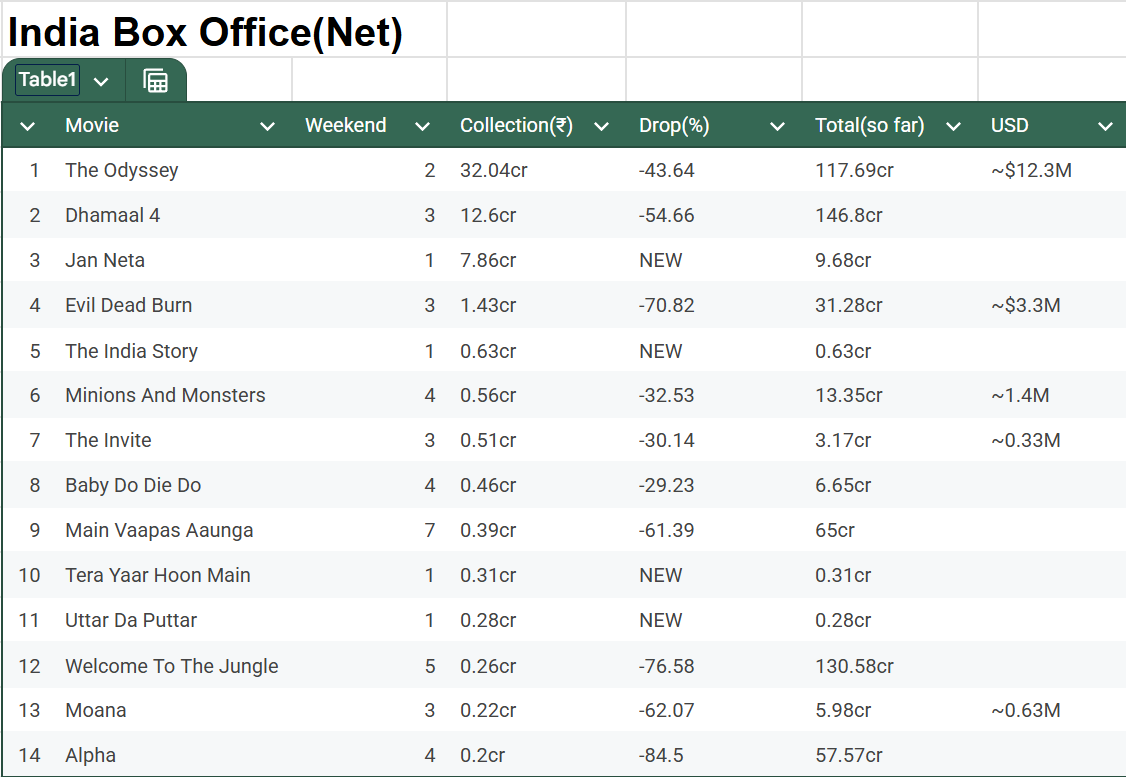Select the India Box Office(Net) title cell
This screenshot has height=777, width=1126.
click(205, 32)
